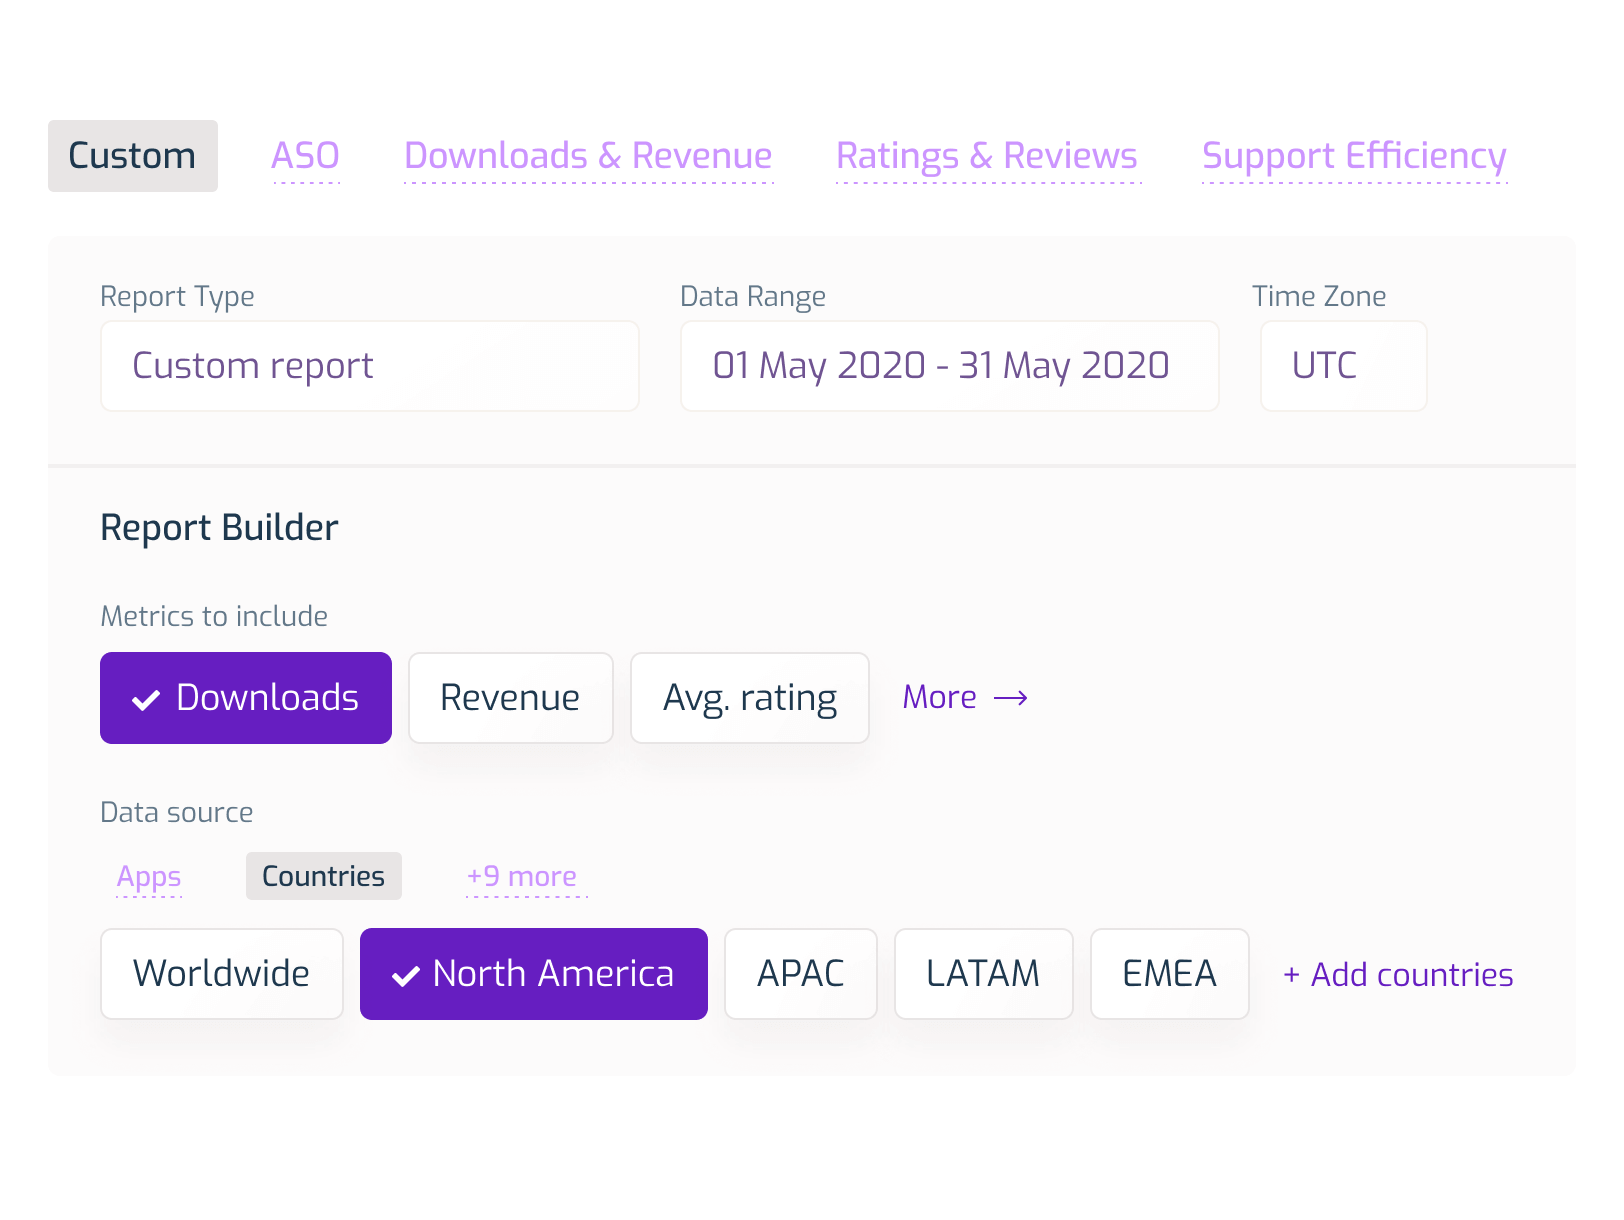Enable the Revenue metric
This screenshot has height=1220, width=1624.
(510, 697)
